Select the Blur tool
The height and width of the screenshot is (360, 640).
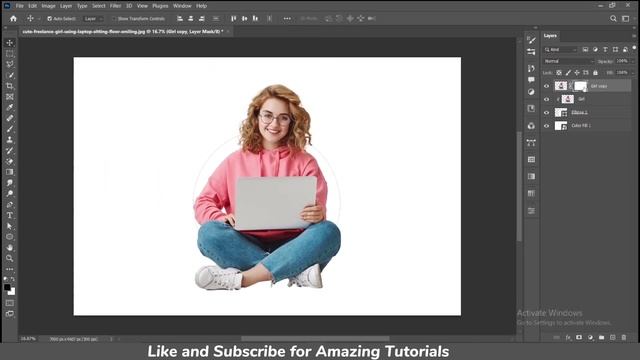[x=10, y=183]
